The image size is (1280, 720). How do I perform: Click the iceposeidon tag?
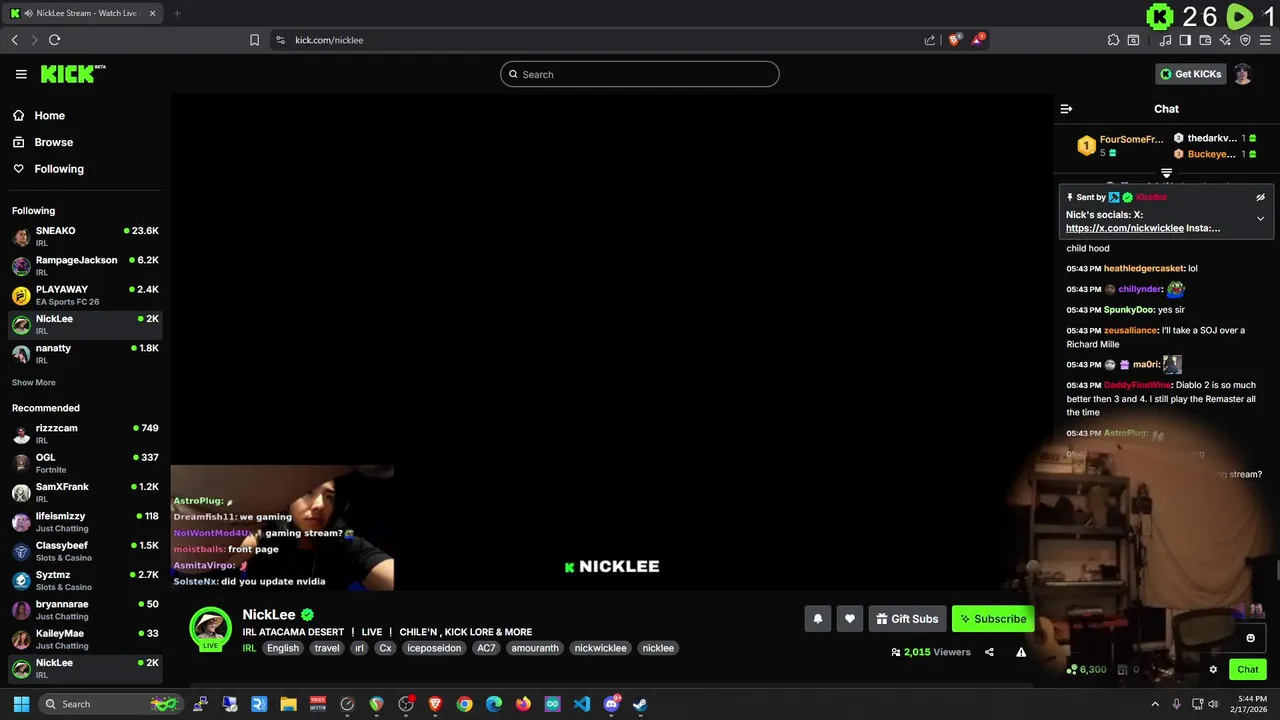coord(434,648)
